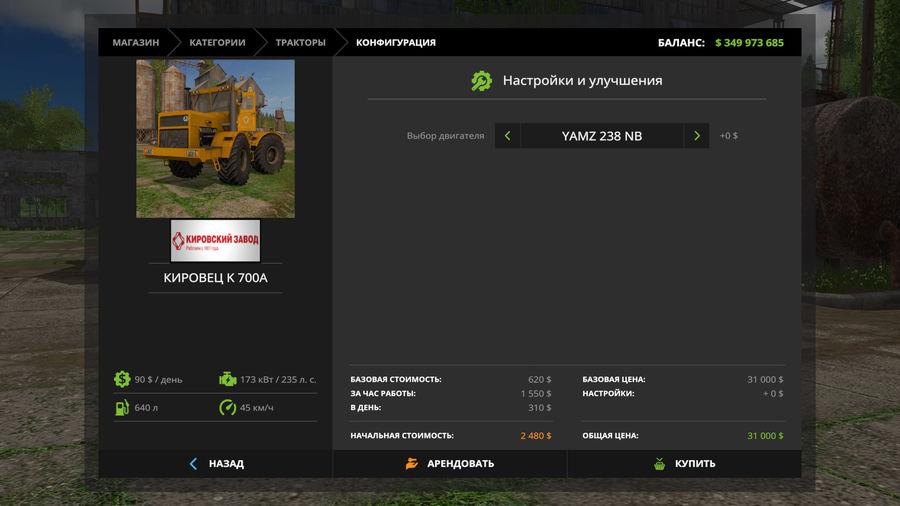Click the daily upkeep cost dollar icon
Viewport: 900px width, 506px height.
[x=122, y=379]
